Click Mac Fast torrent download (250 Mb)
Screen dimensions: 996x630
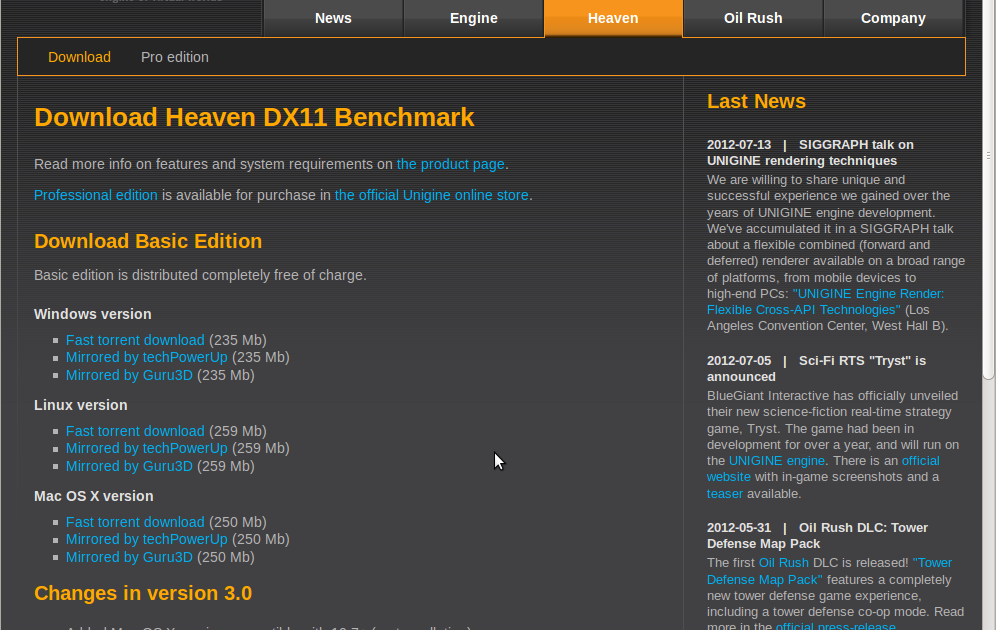pyautogui.click(x=135, y=522)
